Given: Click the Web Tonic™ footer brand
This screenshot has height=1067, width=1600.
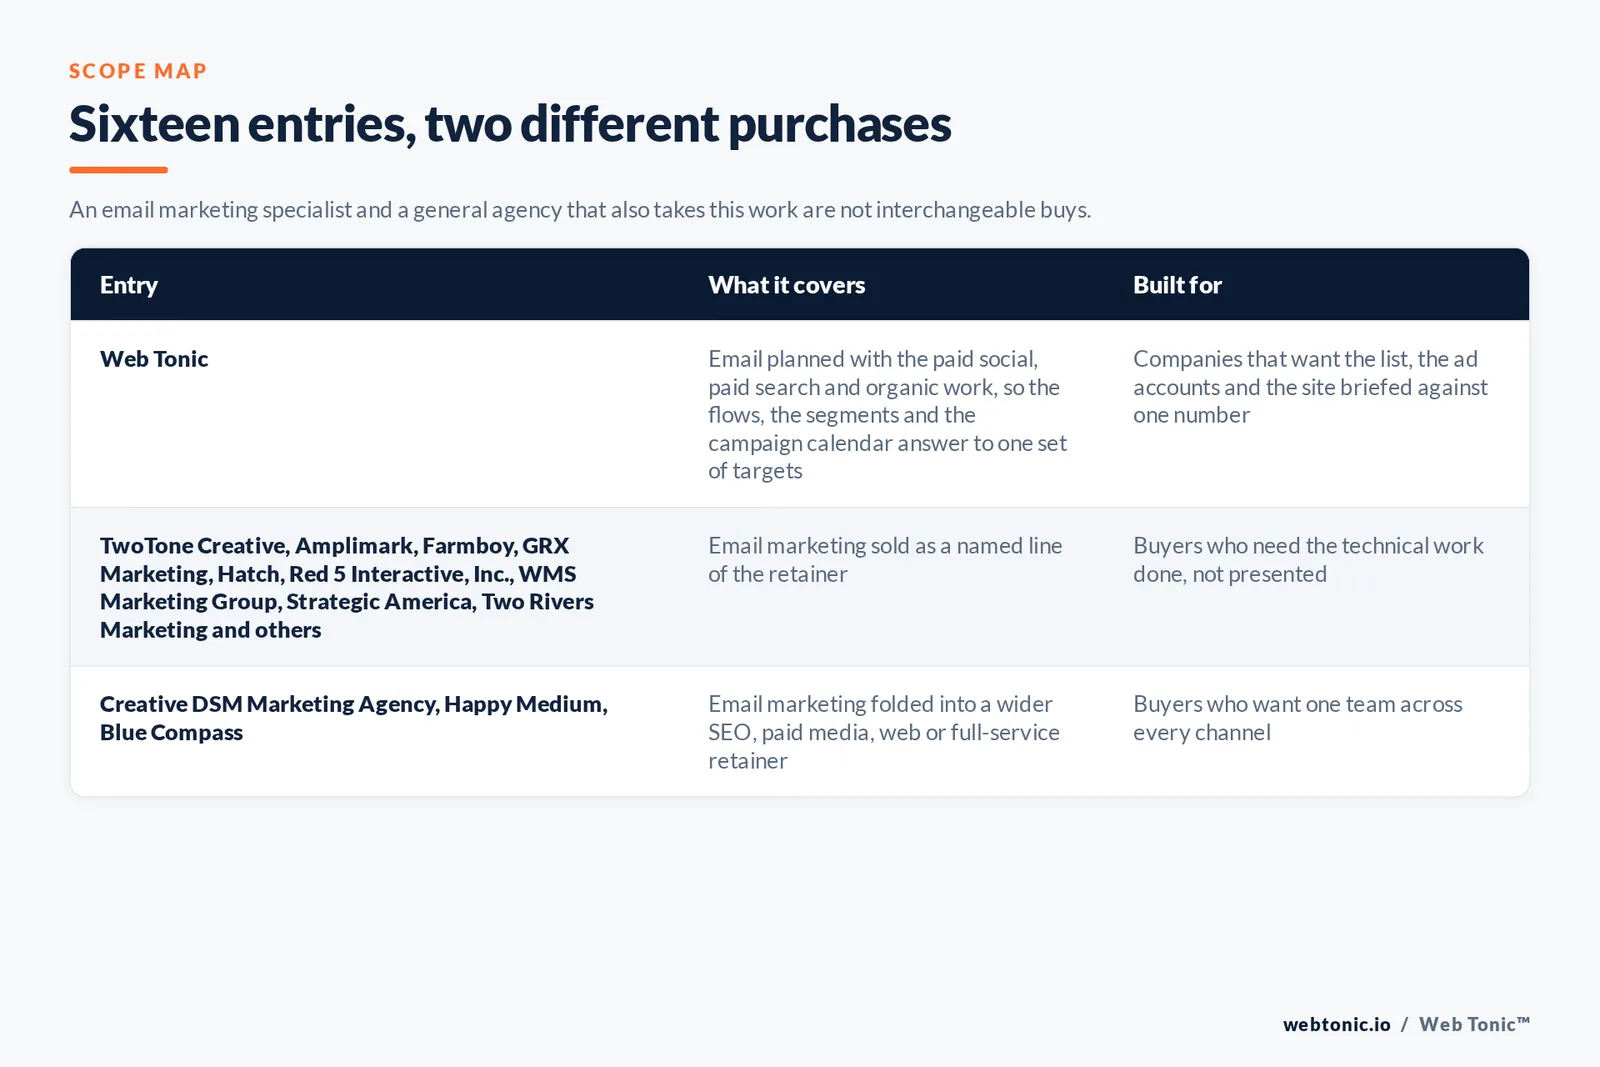Looking at the screenshot, I should (x=1474, y=1024).
